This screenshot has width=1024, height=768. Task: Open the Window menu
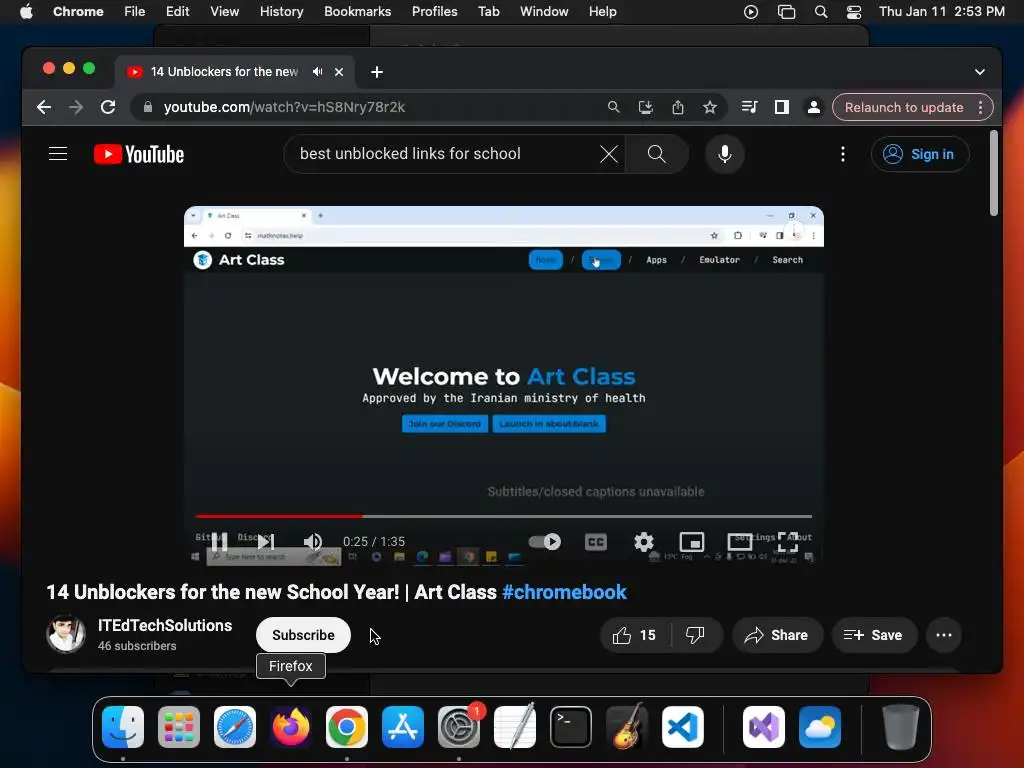tap(544, 12)
